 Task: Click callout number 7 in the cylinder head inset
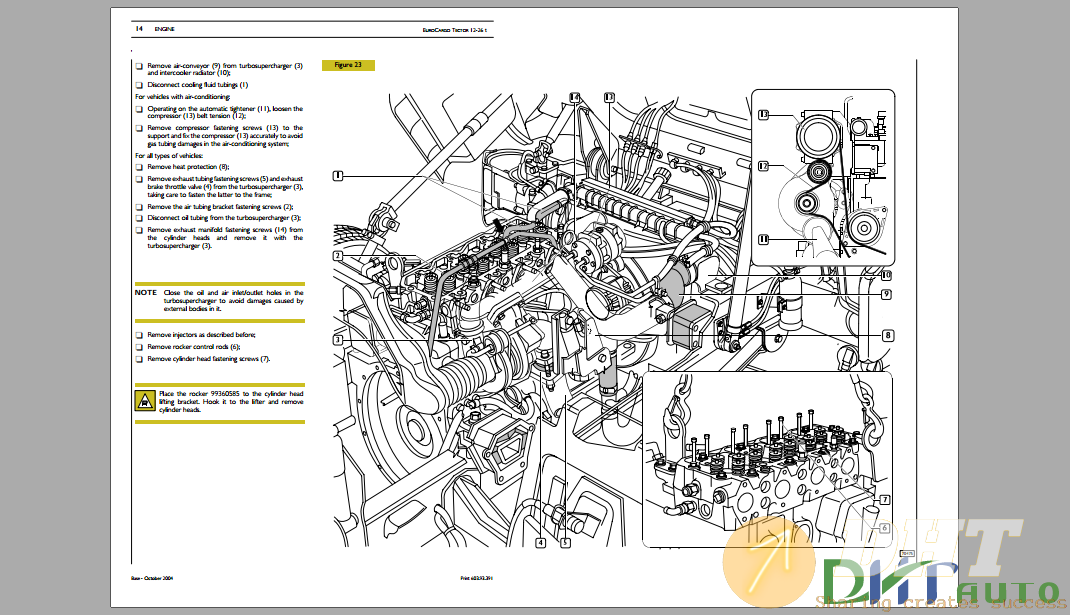coord(884,500)
